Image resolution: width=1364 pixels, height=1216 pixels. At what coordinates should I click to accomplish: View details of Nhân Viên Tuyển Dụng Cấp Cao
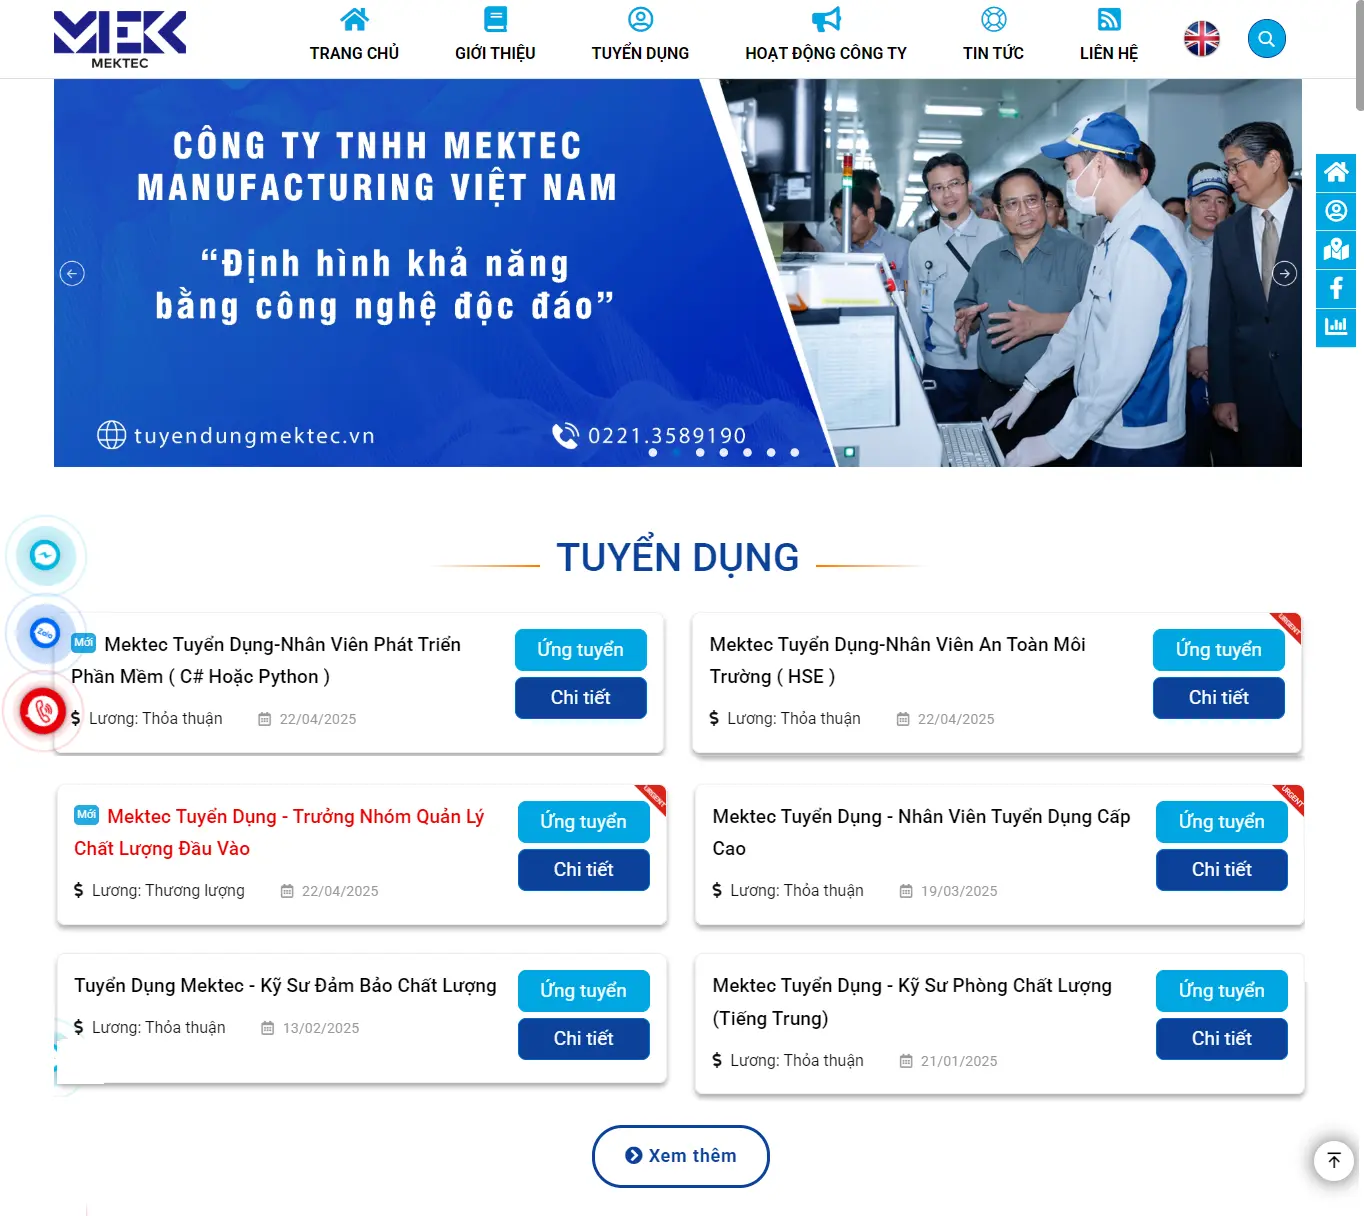pyautogui.click(x=1221, y=870)
